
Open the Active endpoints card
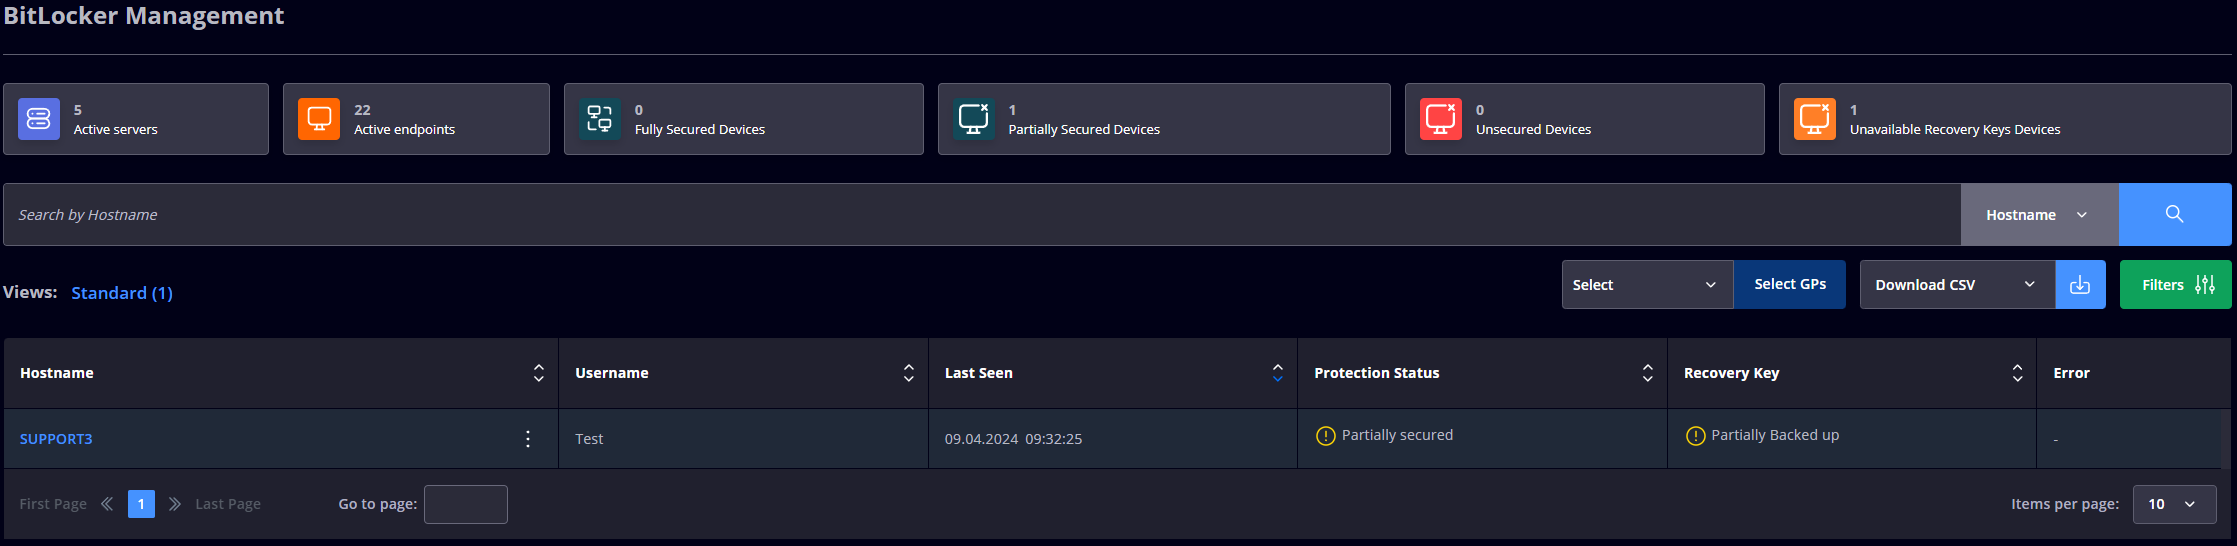pos(416,119)
